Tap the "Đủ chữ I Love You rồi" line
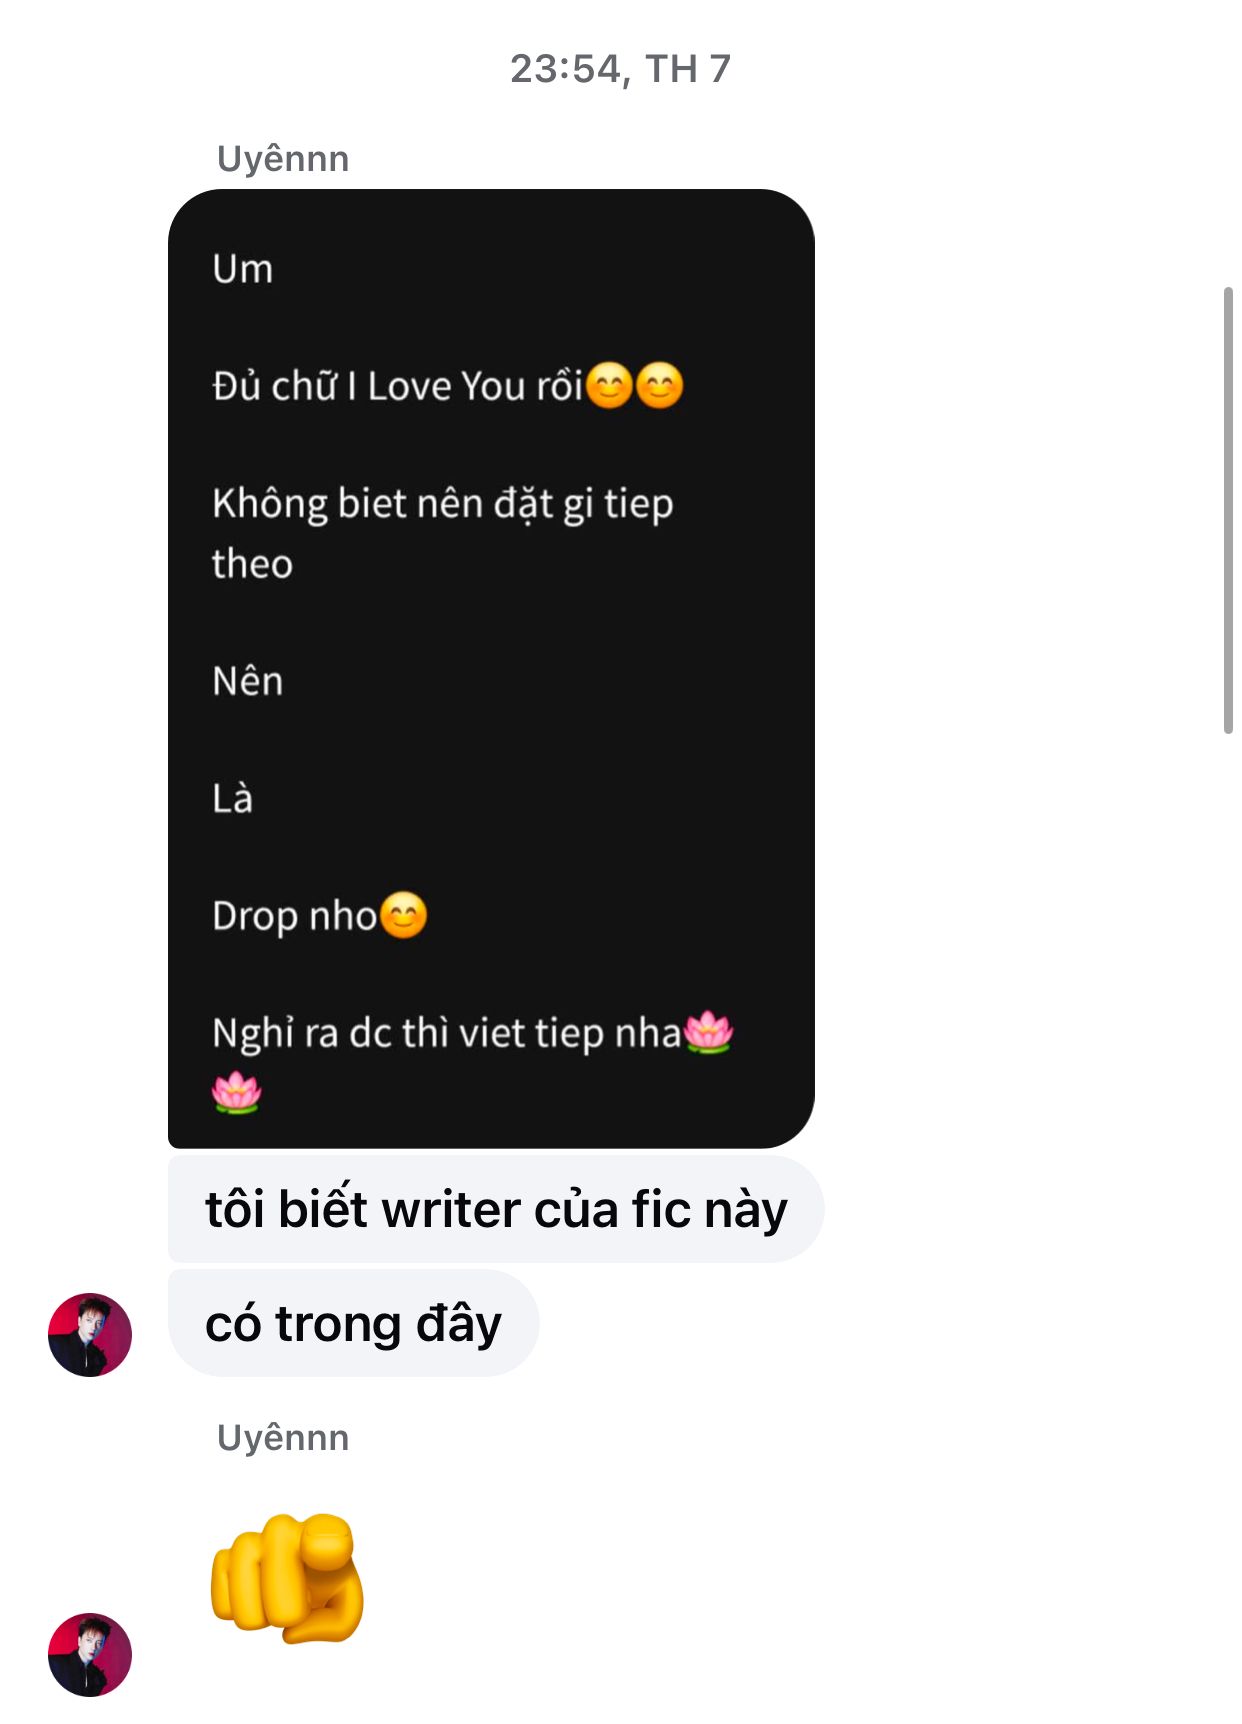 coord(397,386)
